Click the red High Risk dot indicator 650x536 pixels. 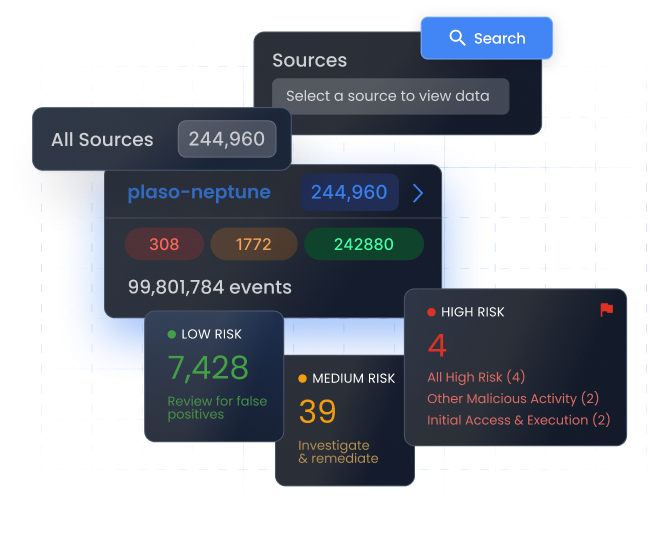(x=432, y=312)
